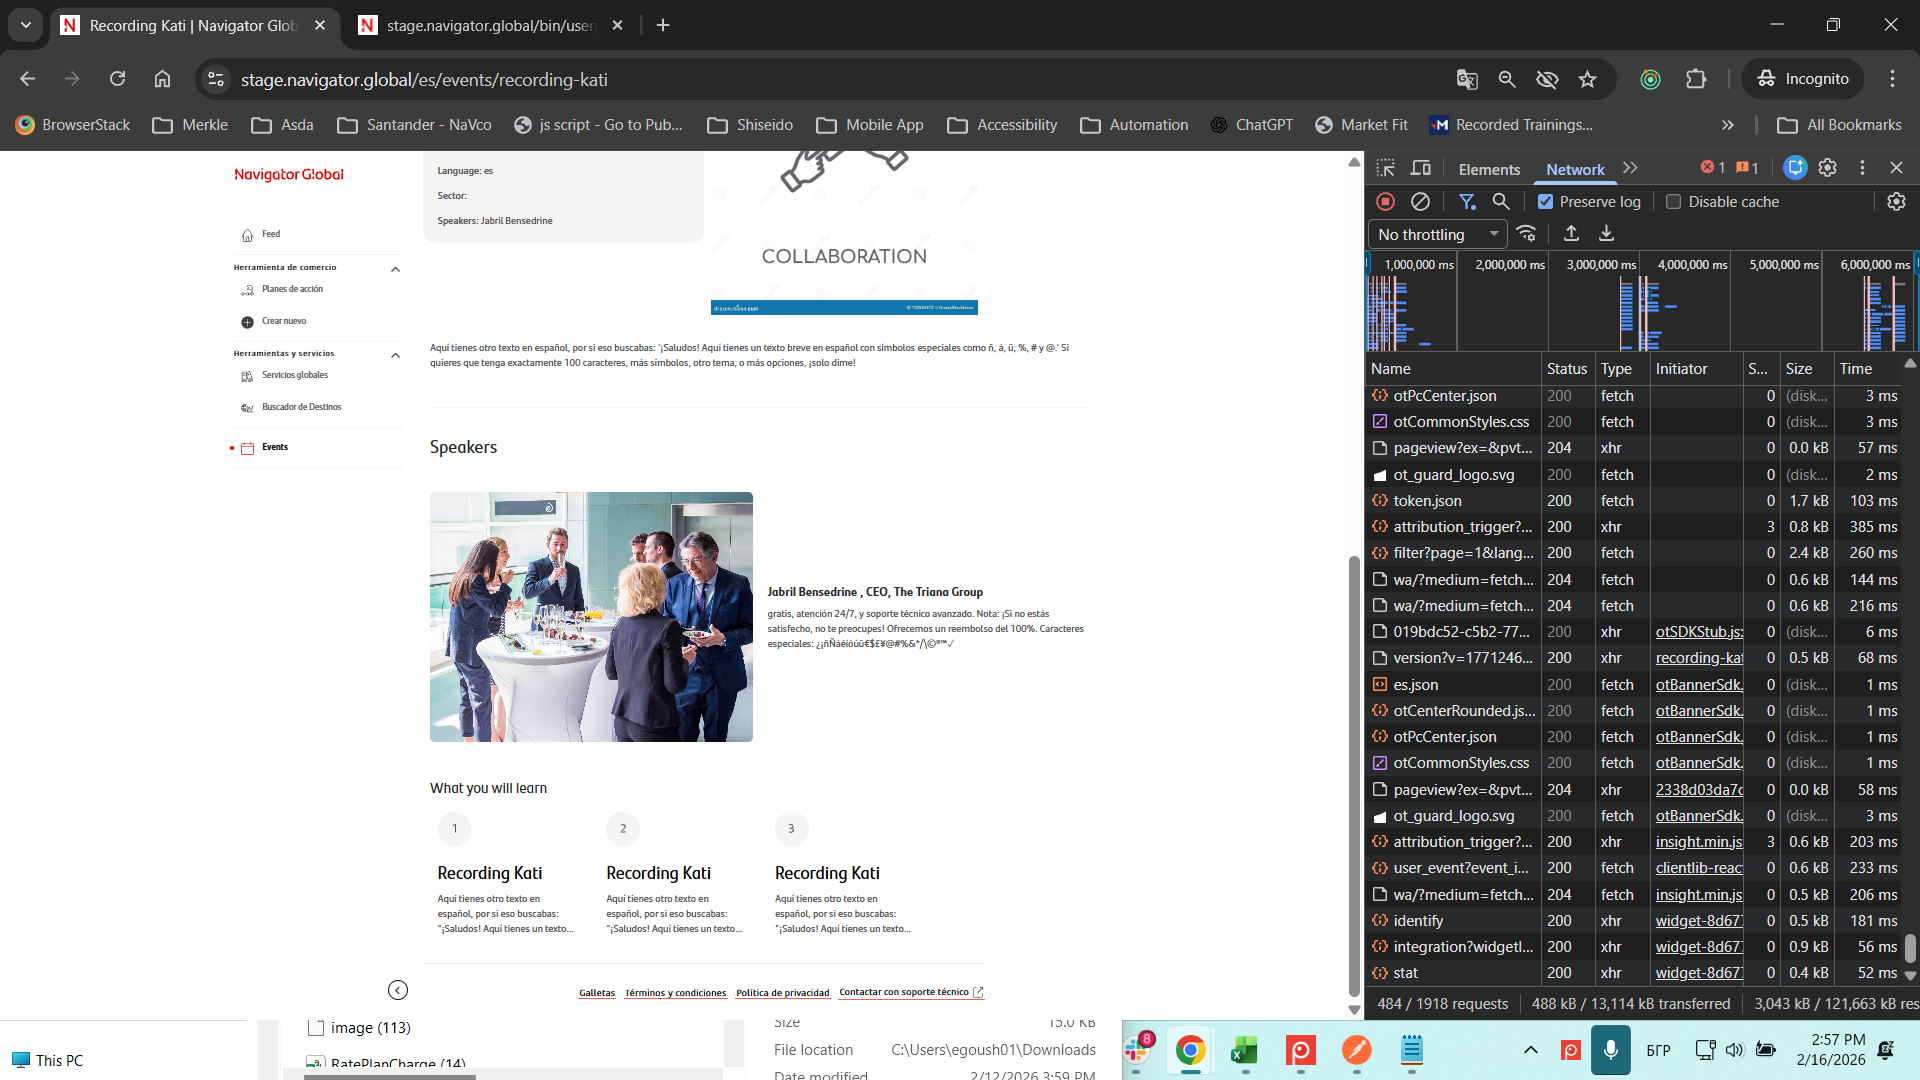
Task: Clear the network log
Action: pyautogui.click(x=1420, y=202)
